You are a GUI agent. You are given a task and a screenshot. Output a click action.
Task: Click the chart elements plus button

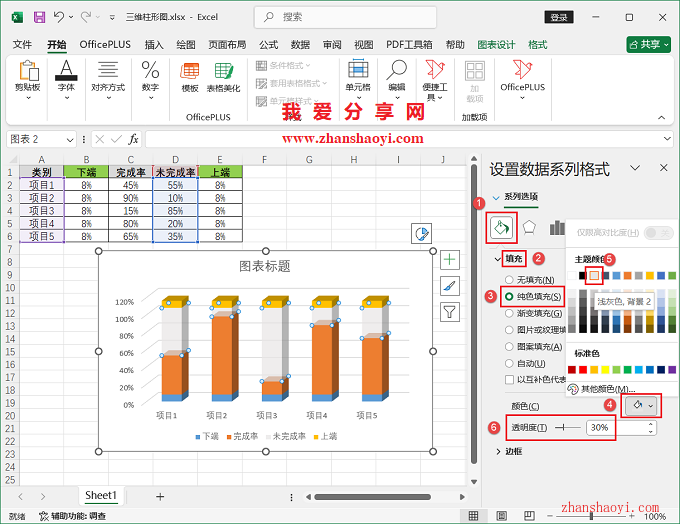(450, 260)
